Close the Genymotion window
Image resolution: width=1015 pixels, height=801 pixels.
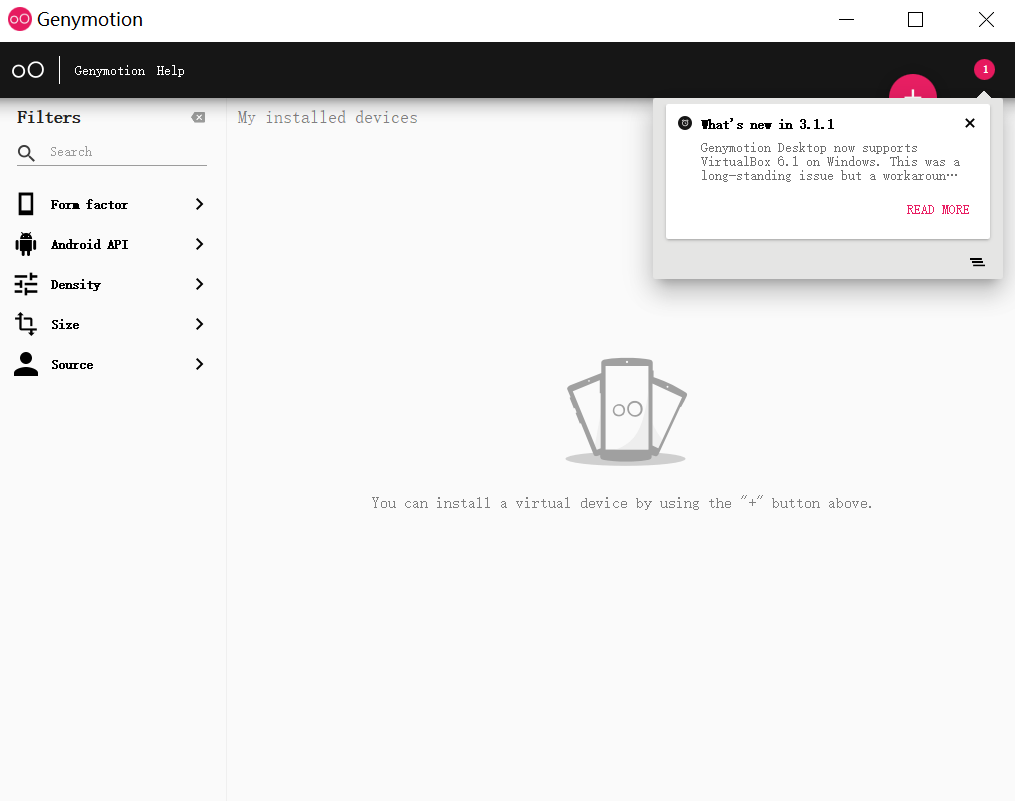[x=986, y=19]
